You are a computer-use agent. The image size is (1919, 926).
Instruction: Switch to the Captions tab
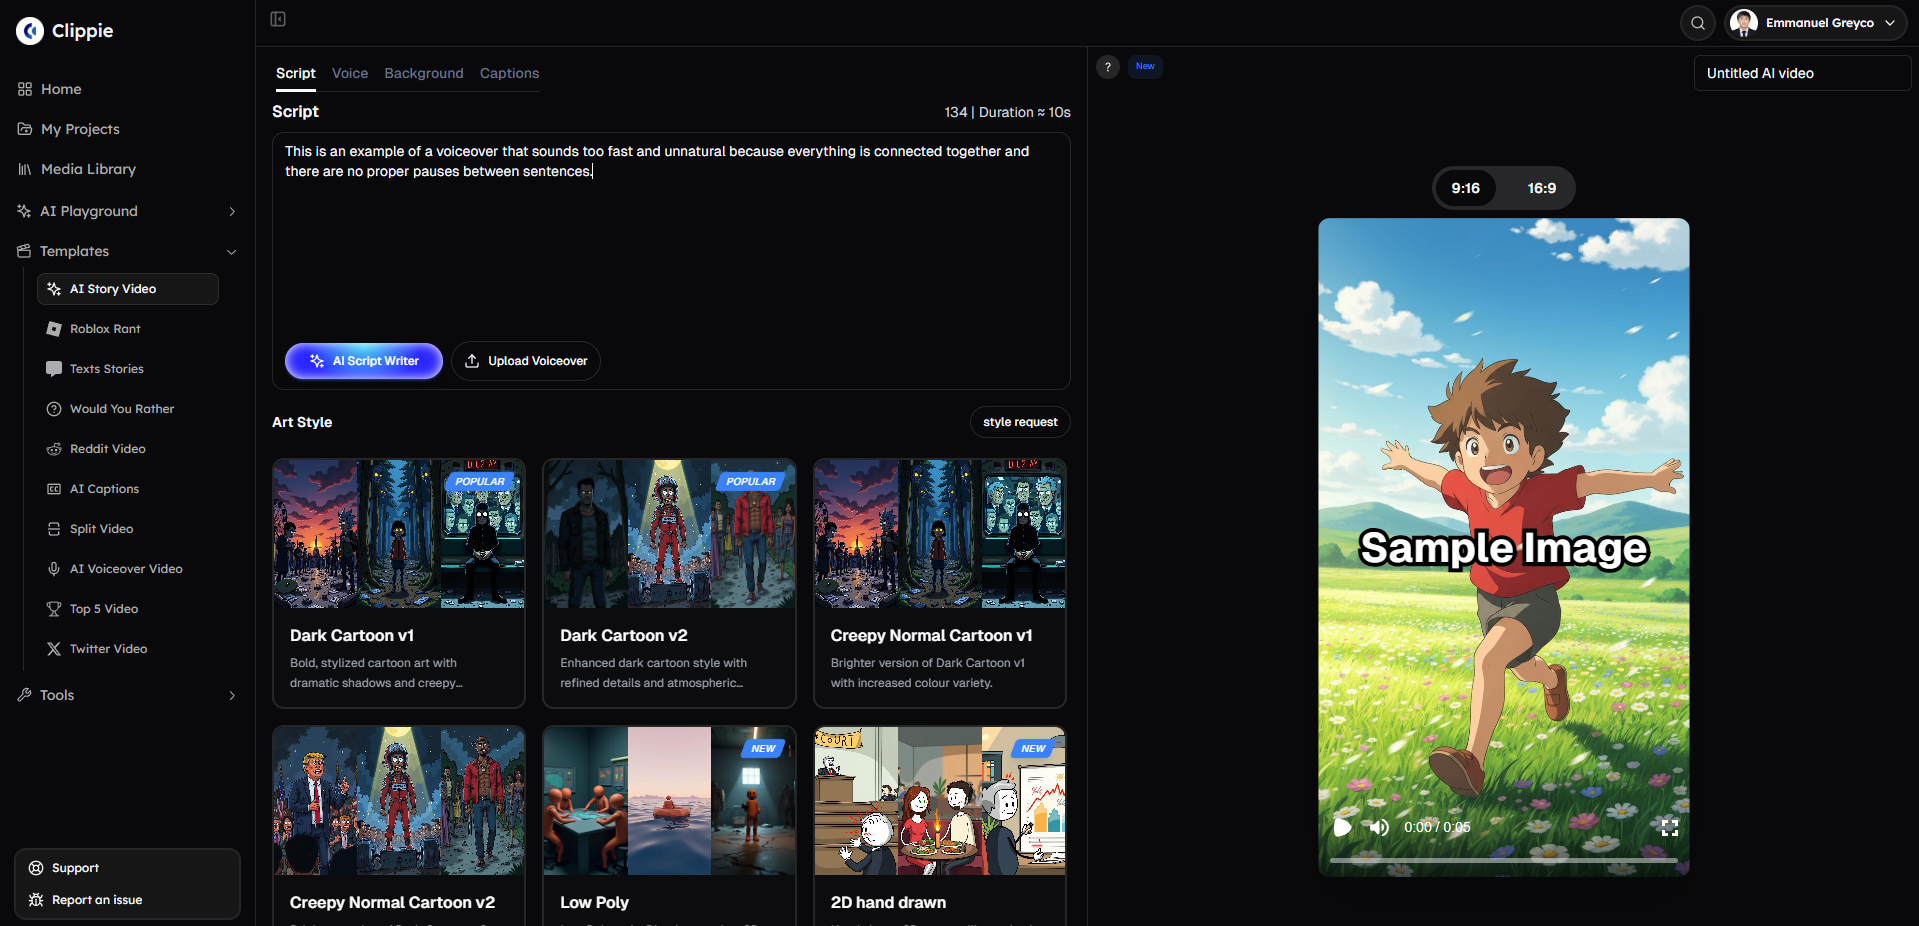pyautogui.click(x=509, y=73)
